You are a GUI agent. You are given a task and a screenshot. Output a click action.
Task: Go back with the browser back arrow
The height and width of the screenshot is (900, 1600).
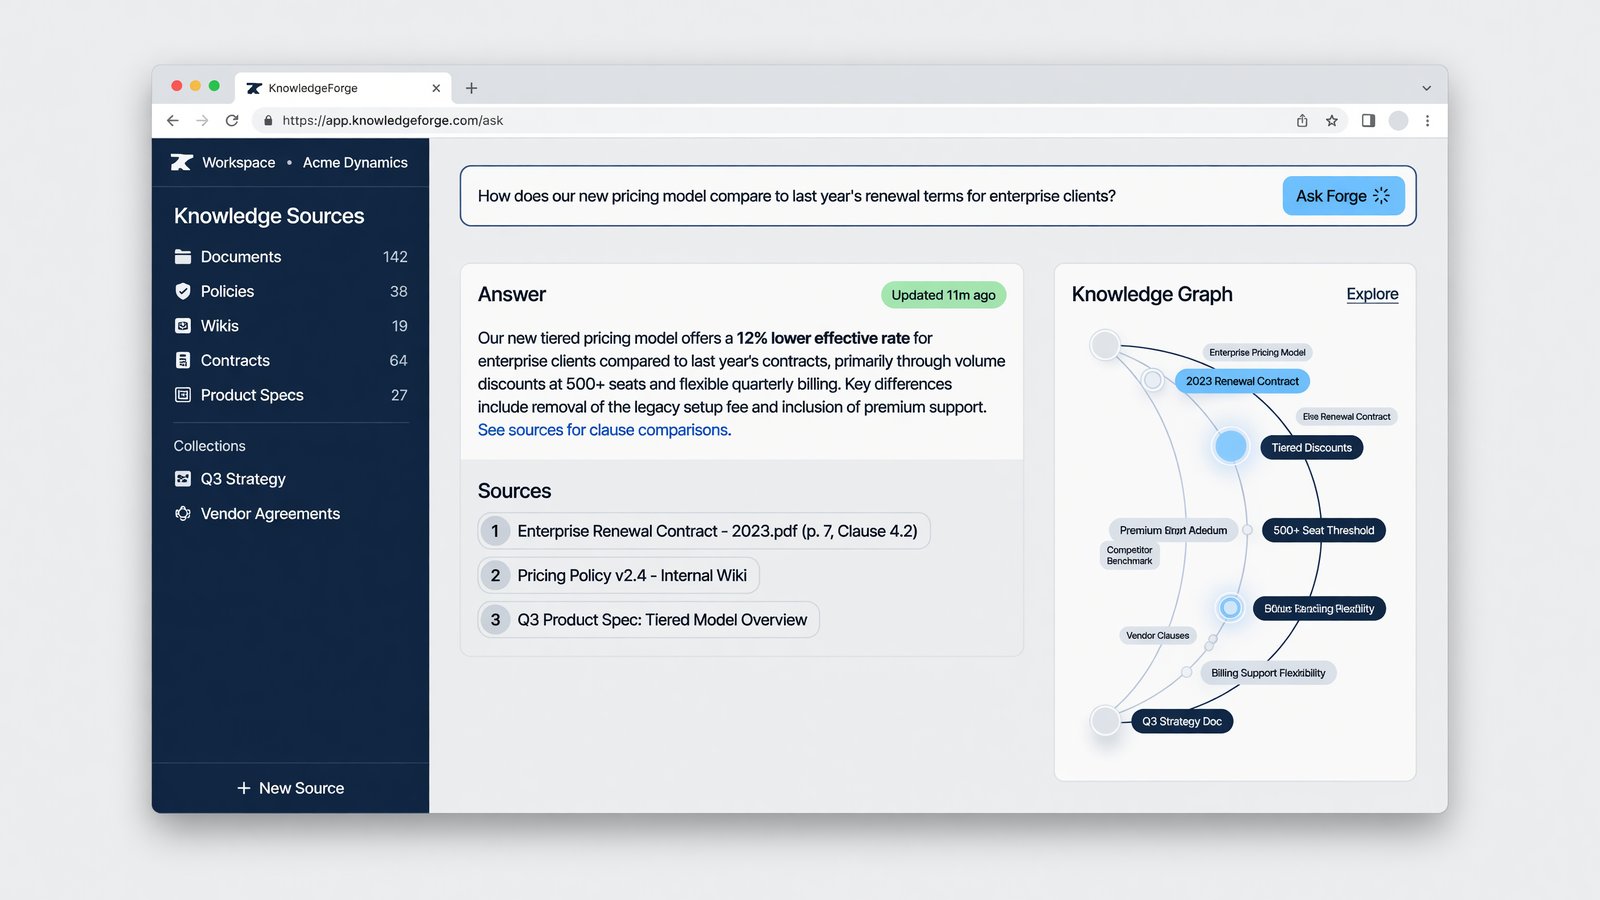point(173,120)
